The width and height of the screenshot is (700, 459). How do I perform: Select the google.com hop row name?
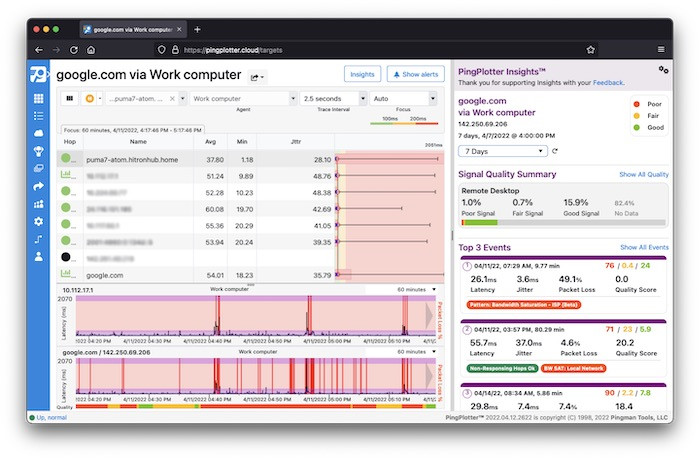[x=104, y=275]
